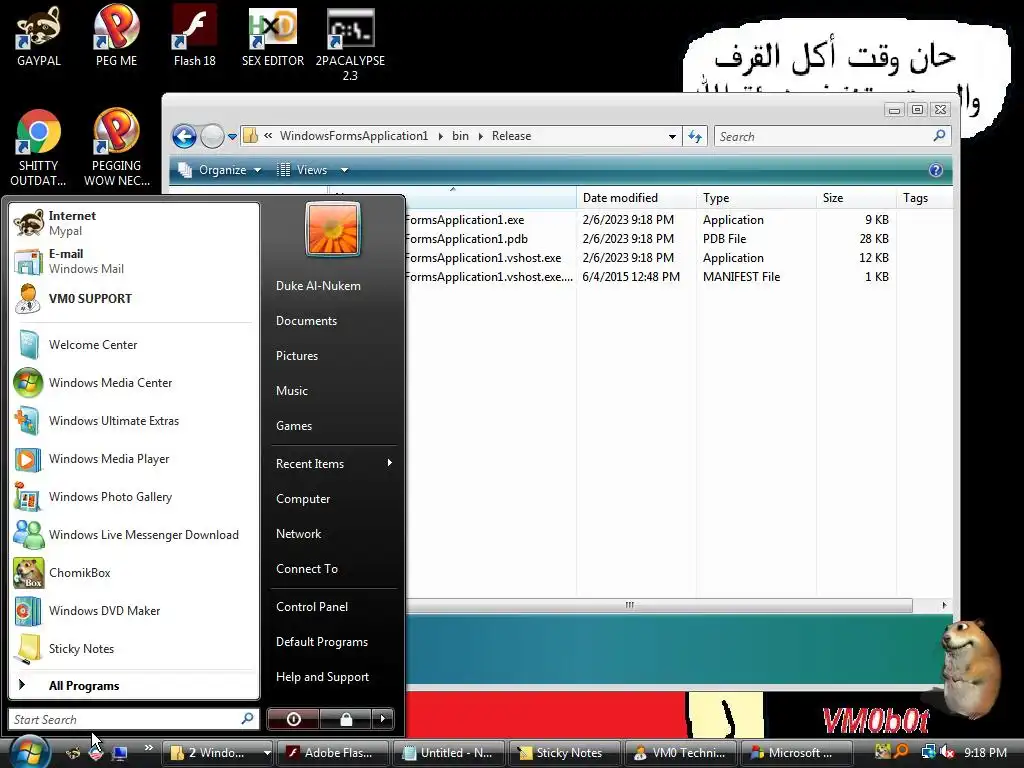1024x768 pixels.
Task: Click Explorer's blue Back arrow button
Action: (x=185, y=136)
